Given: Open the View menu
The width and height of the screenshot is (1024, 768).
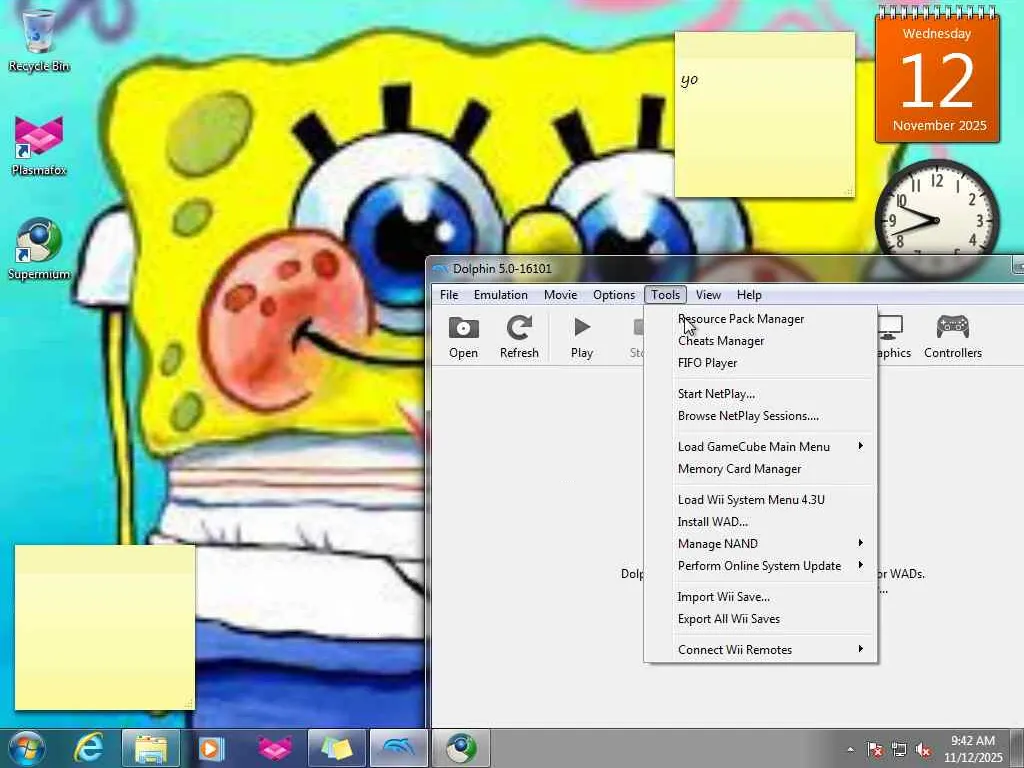Looking at the screenshot, I should click(x=708, y=295).
